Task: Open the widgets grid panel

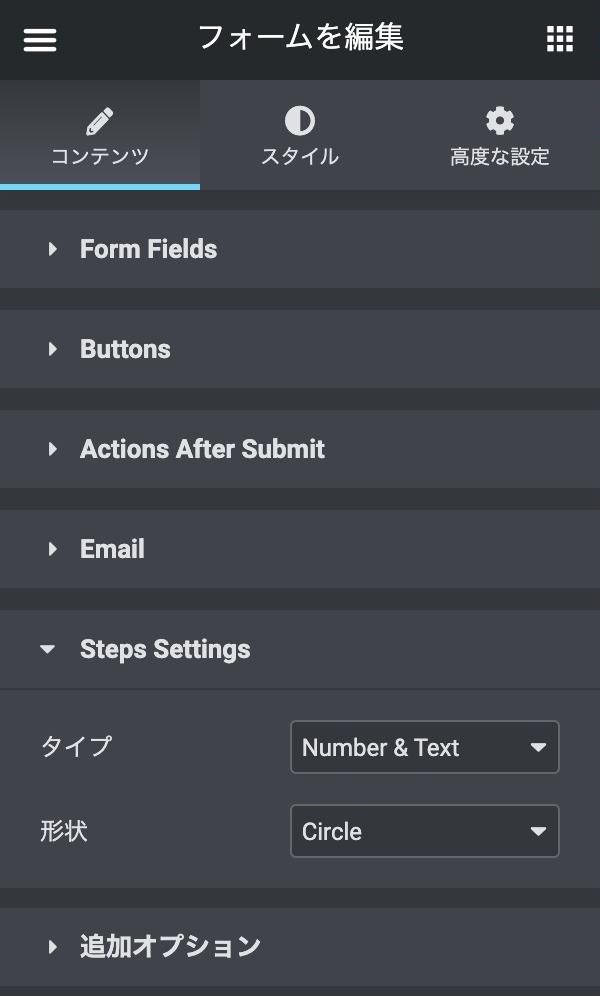Action: 560,40
